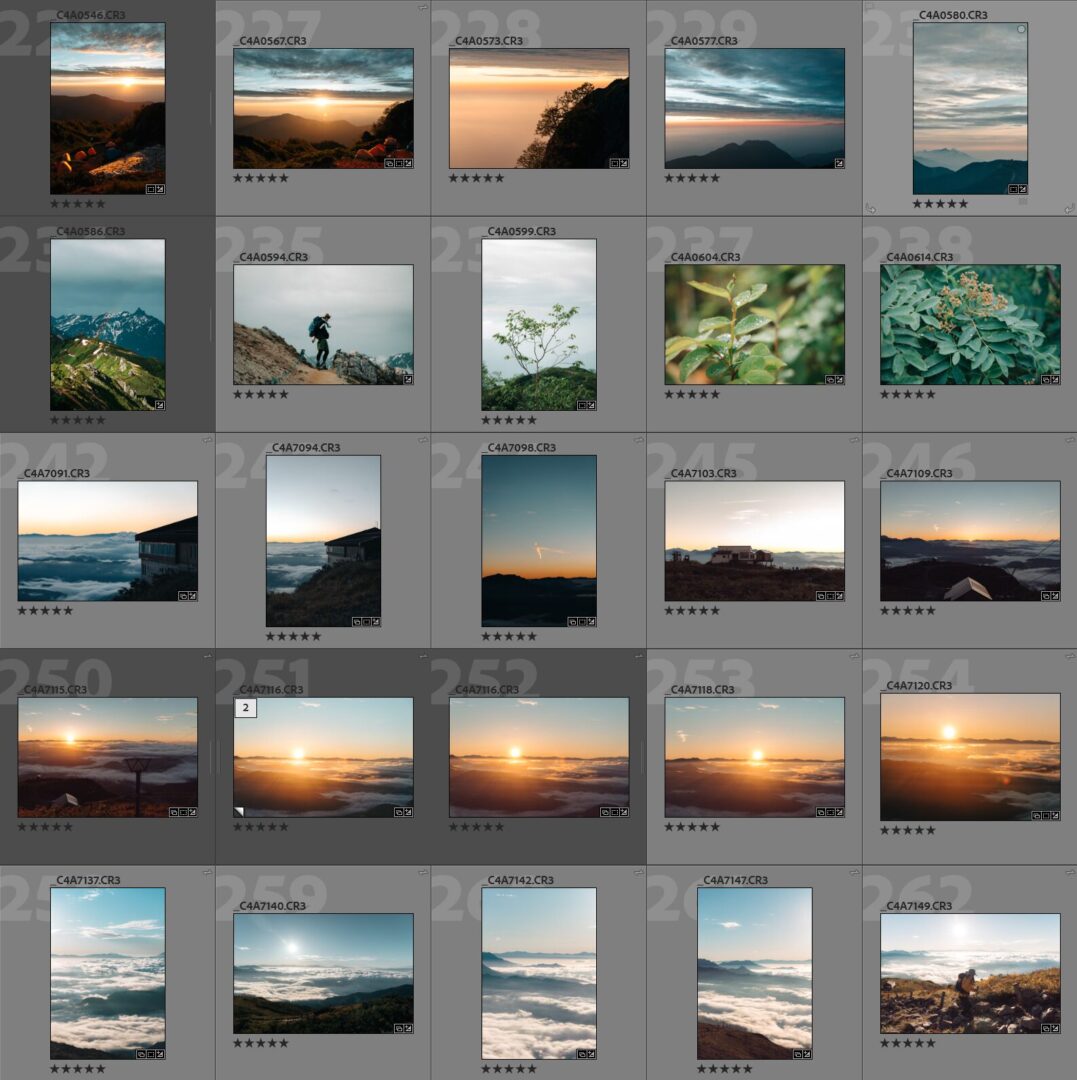
Task: Select the leaf close-up thumbnail _C4A0614.CR3
Action: pos(969,325)
